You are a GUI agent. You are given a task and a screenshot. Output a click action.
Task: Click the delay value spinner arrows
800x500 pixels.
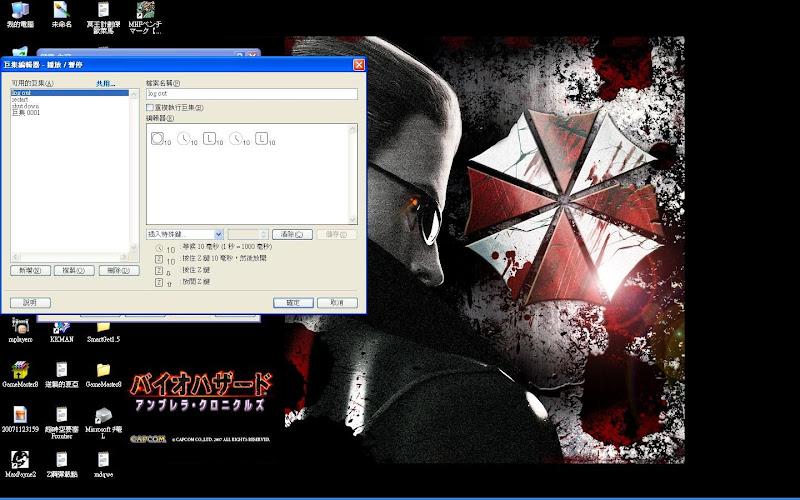pyautogui.click(x=264, y=234)
